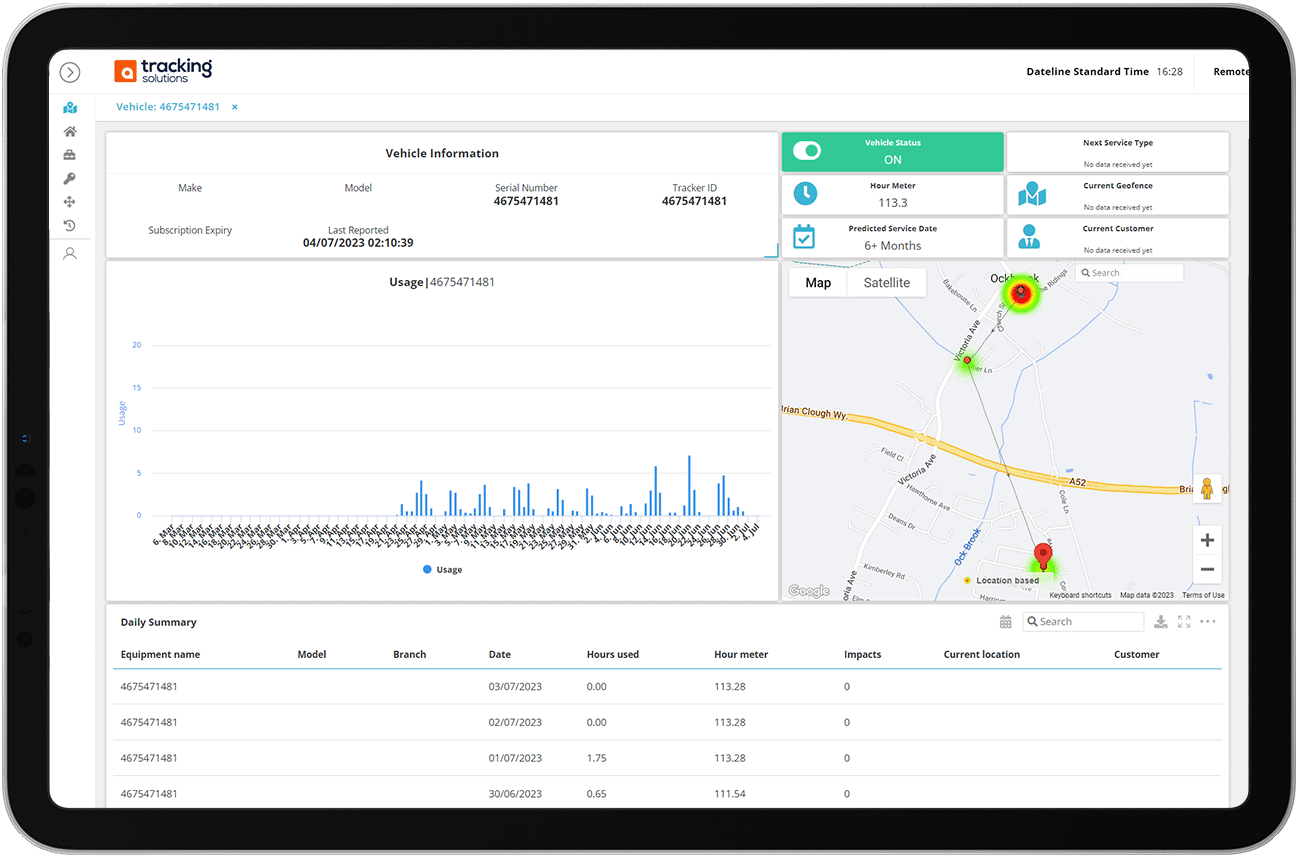Download the Daily Summary table

click(x=1160, y=622)
